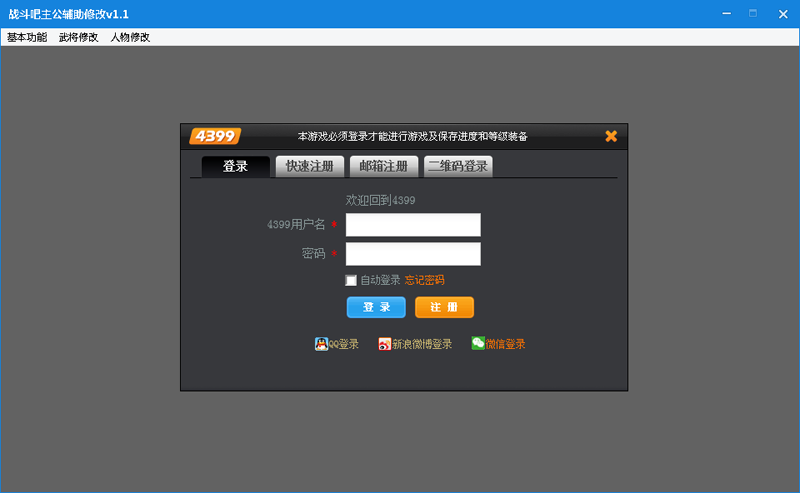This screenshot has height=493, width=800.
Task: Open the 快速注册 tab
Action: pos(310,166)
